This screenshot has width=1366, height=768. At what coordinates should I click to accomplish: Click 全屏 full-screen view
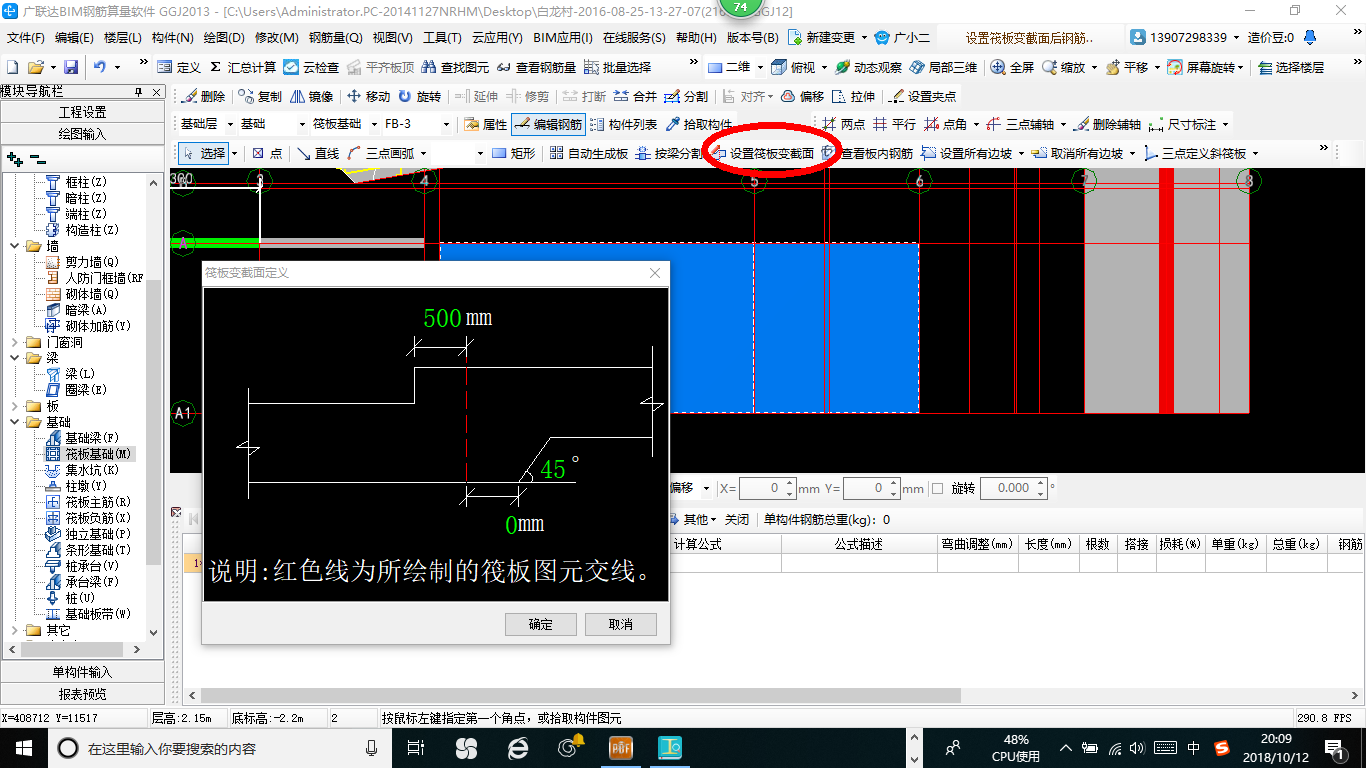click(x=1012, y=67)
